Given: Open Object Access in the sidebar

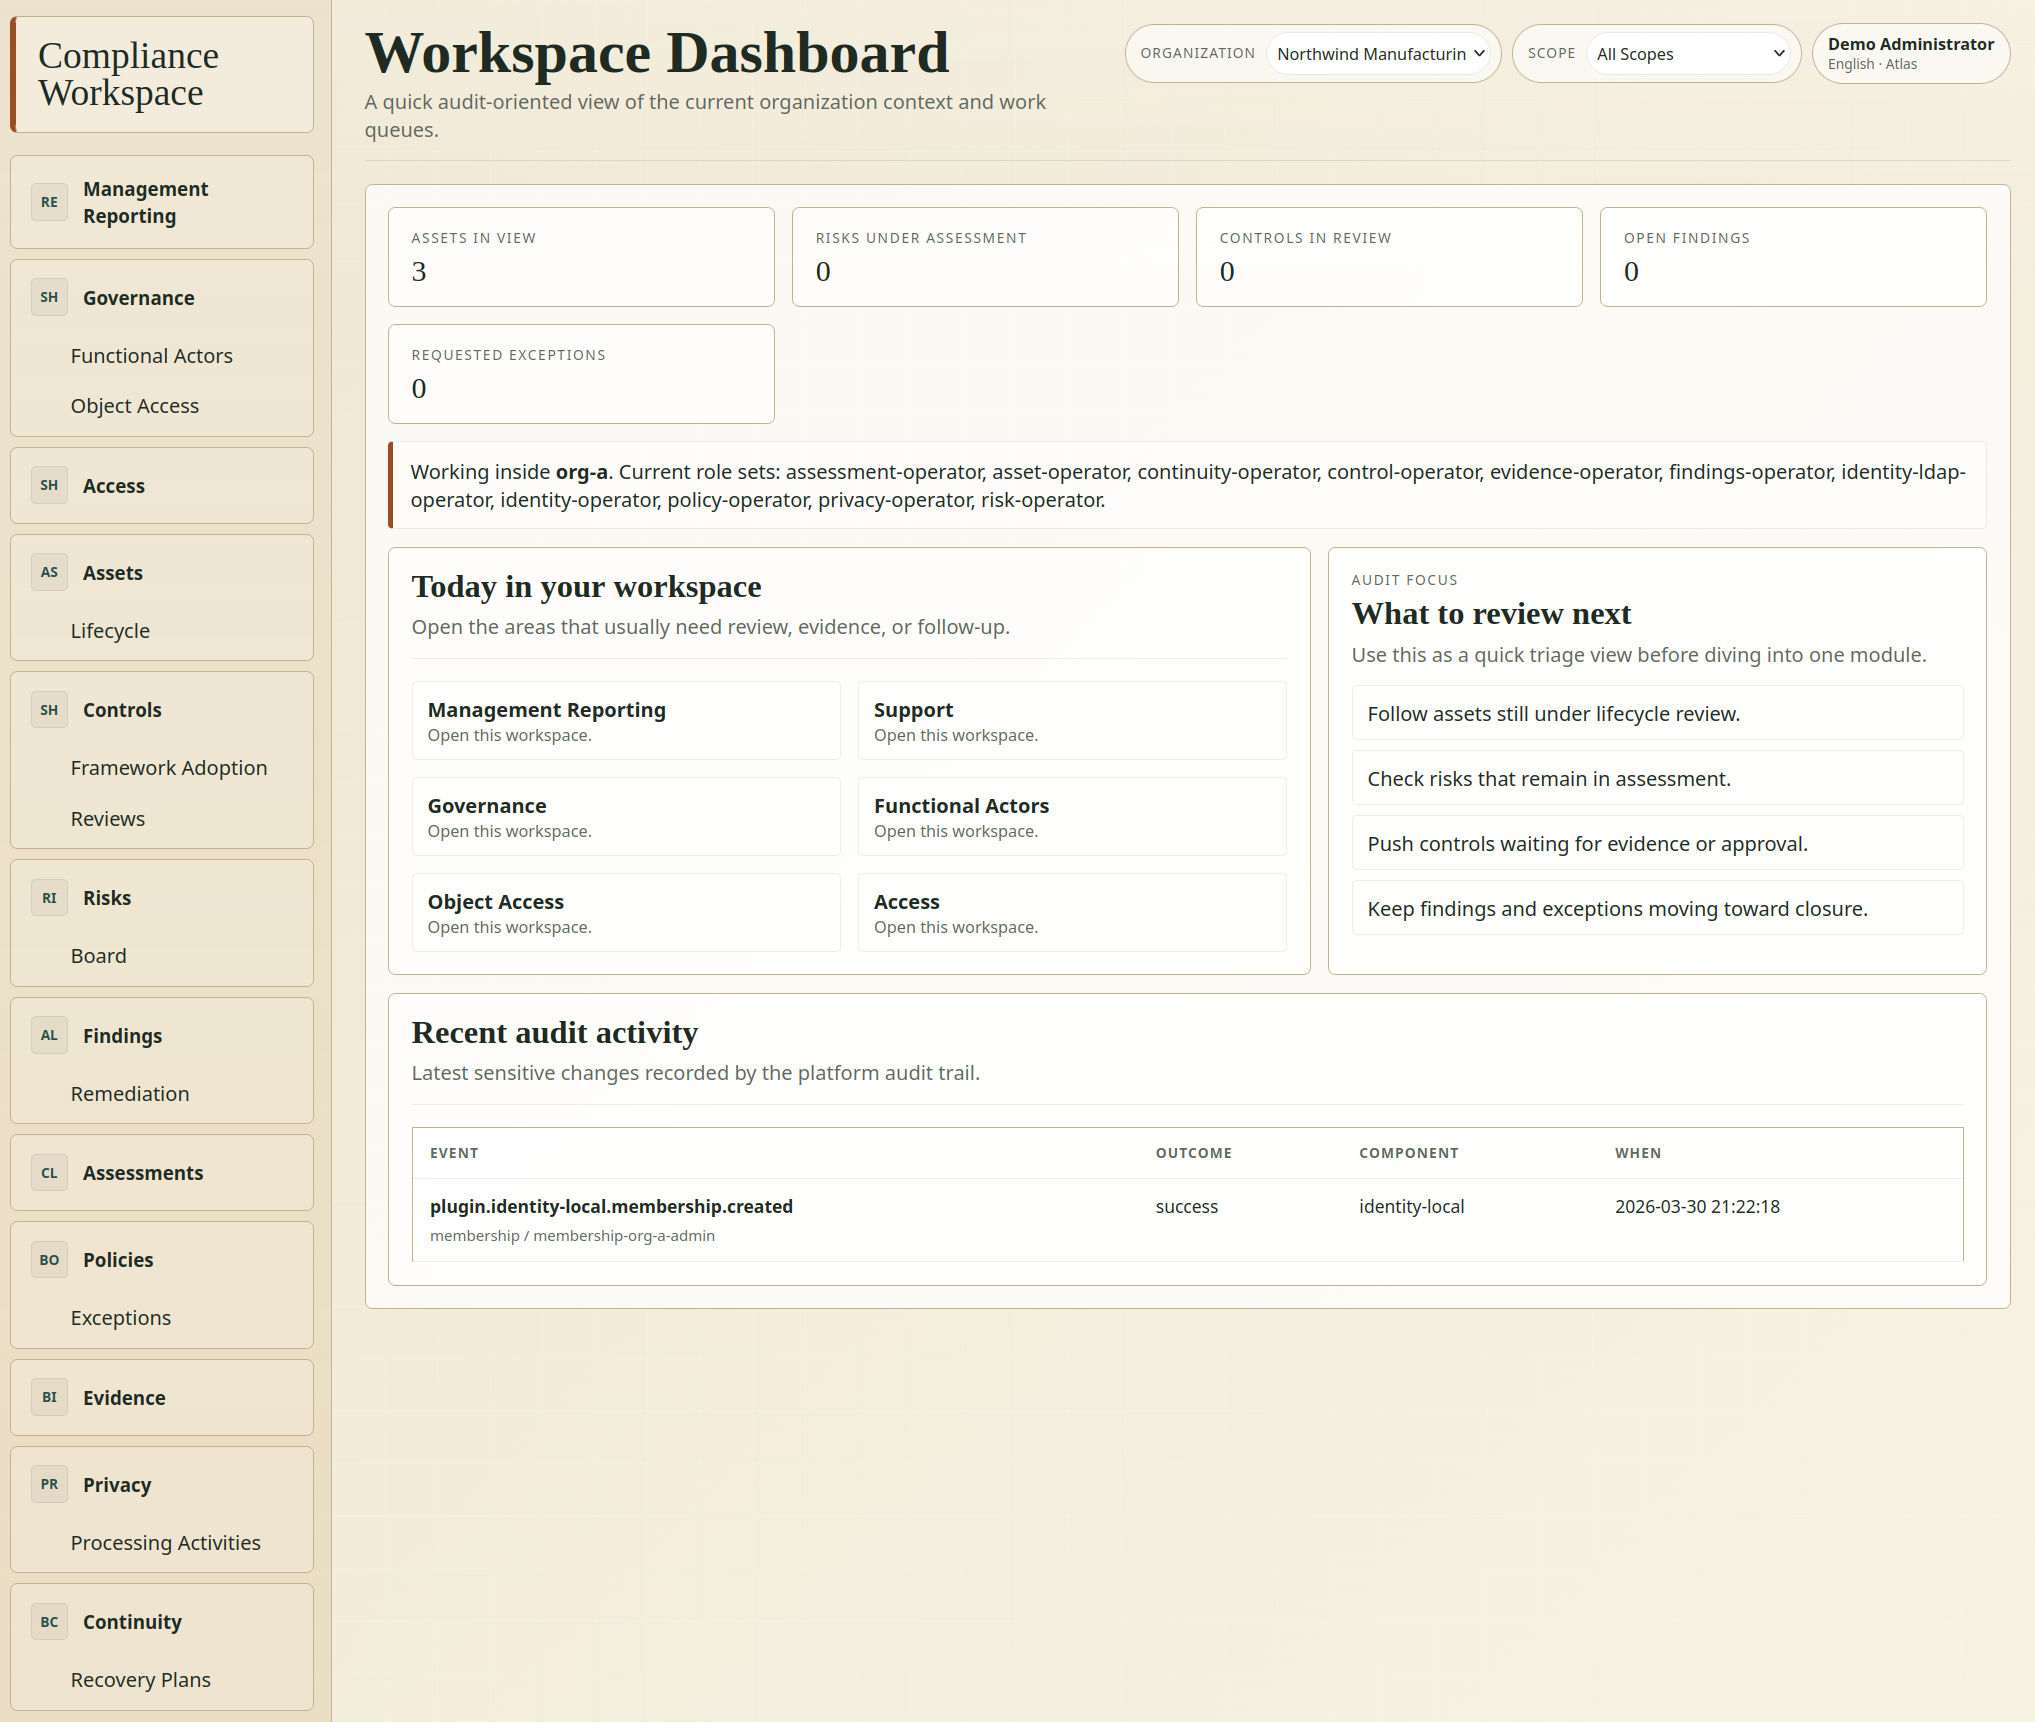Looking at the screenshot, I should 135,406.
